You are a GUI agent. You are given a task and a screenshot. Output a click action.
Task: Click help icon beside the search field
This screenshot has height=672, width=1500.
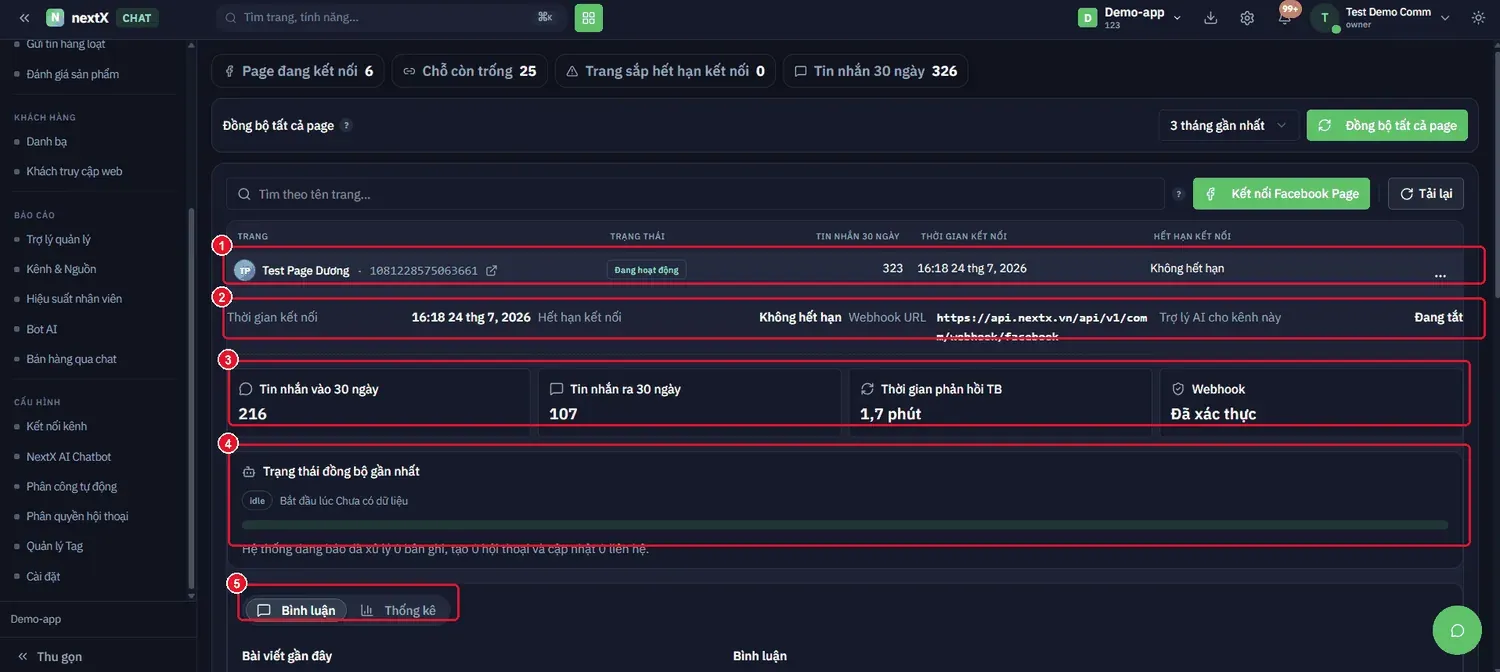pos(1179,194)
